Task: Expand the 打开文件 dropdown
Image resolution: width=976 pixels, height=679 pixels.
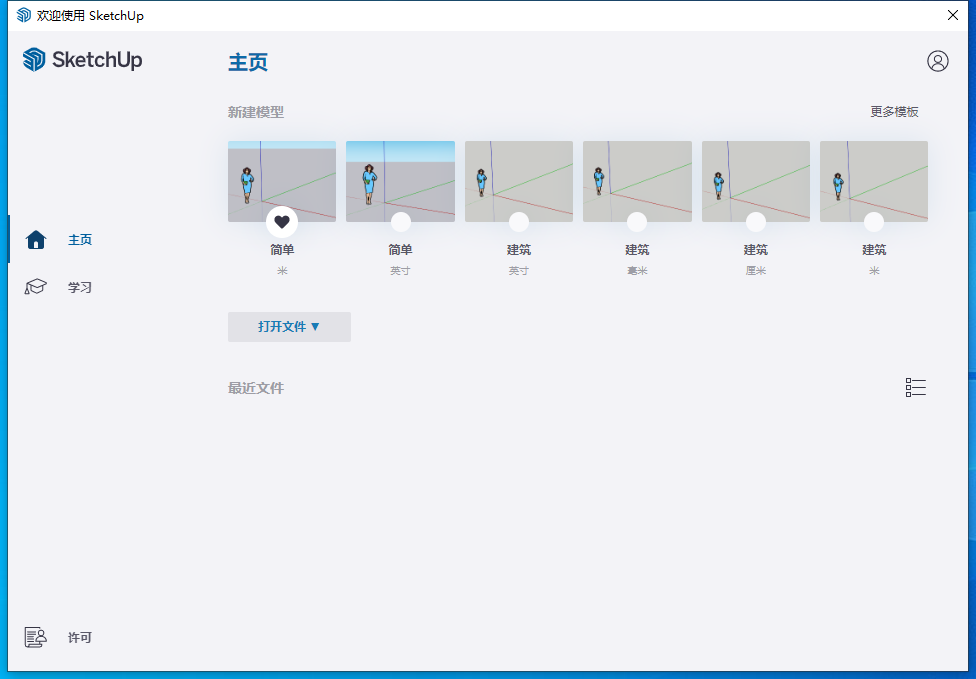Action: point(289,327)
